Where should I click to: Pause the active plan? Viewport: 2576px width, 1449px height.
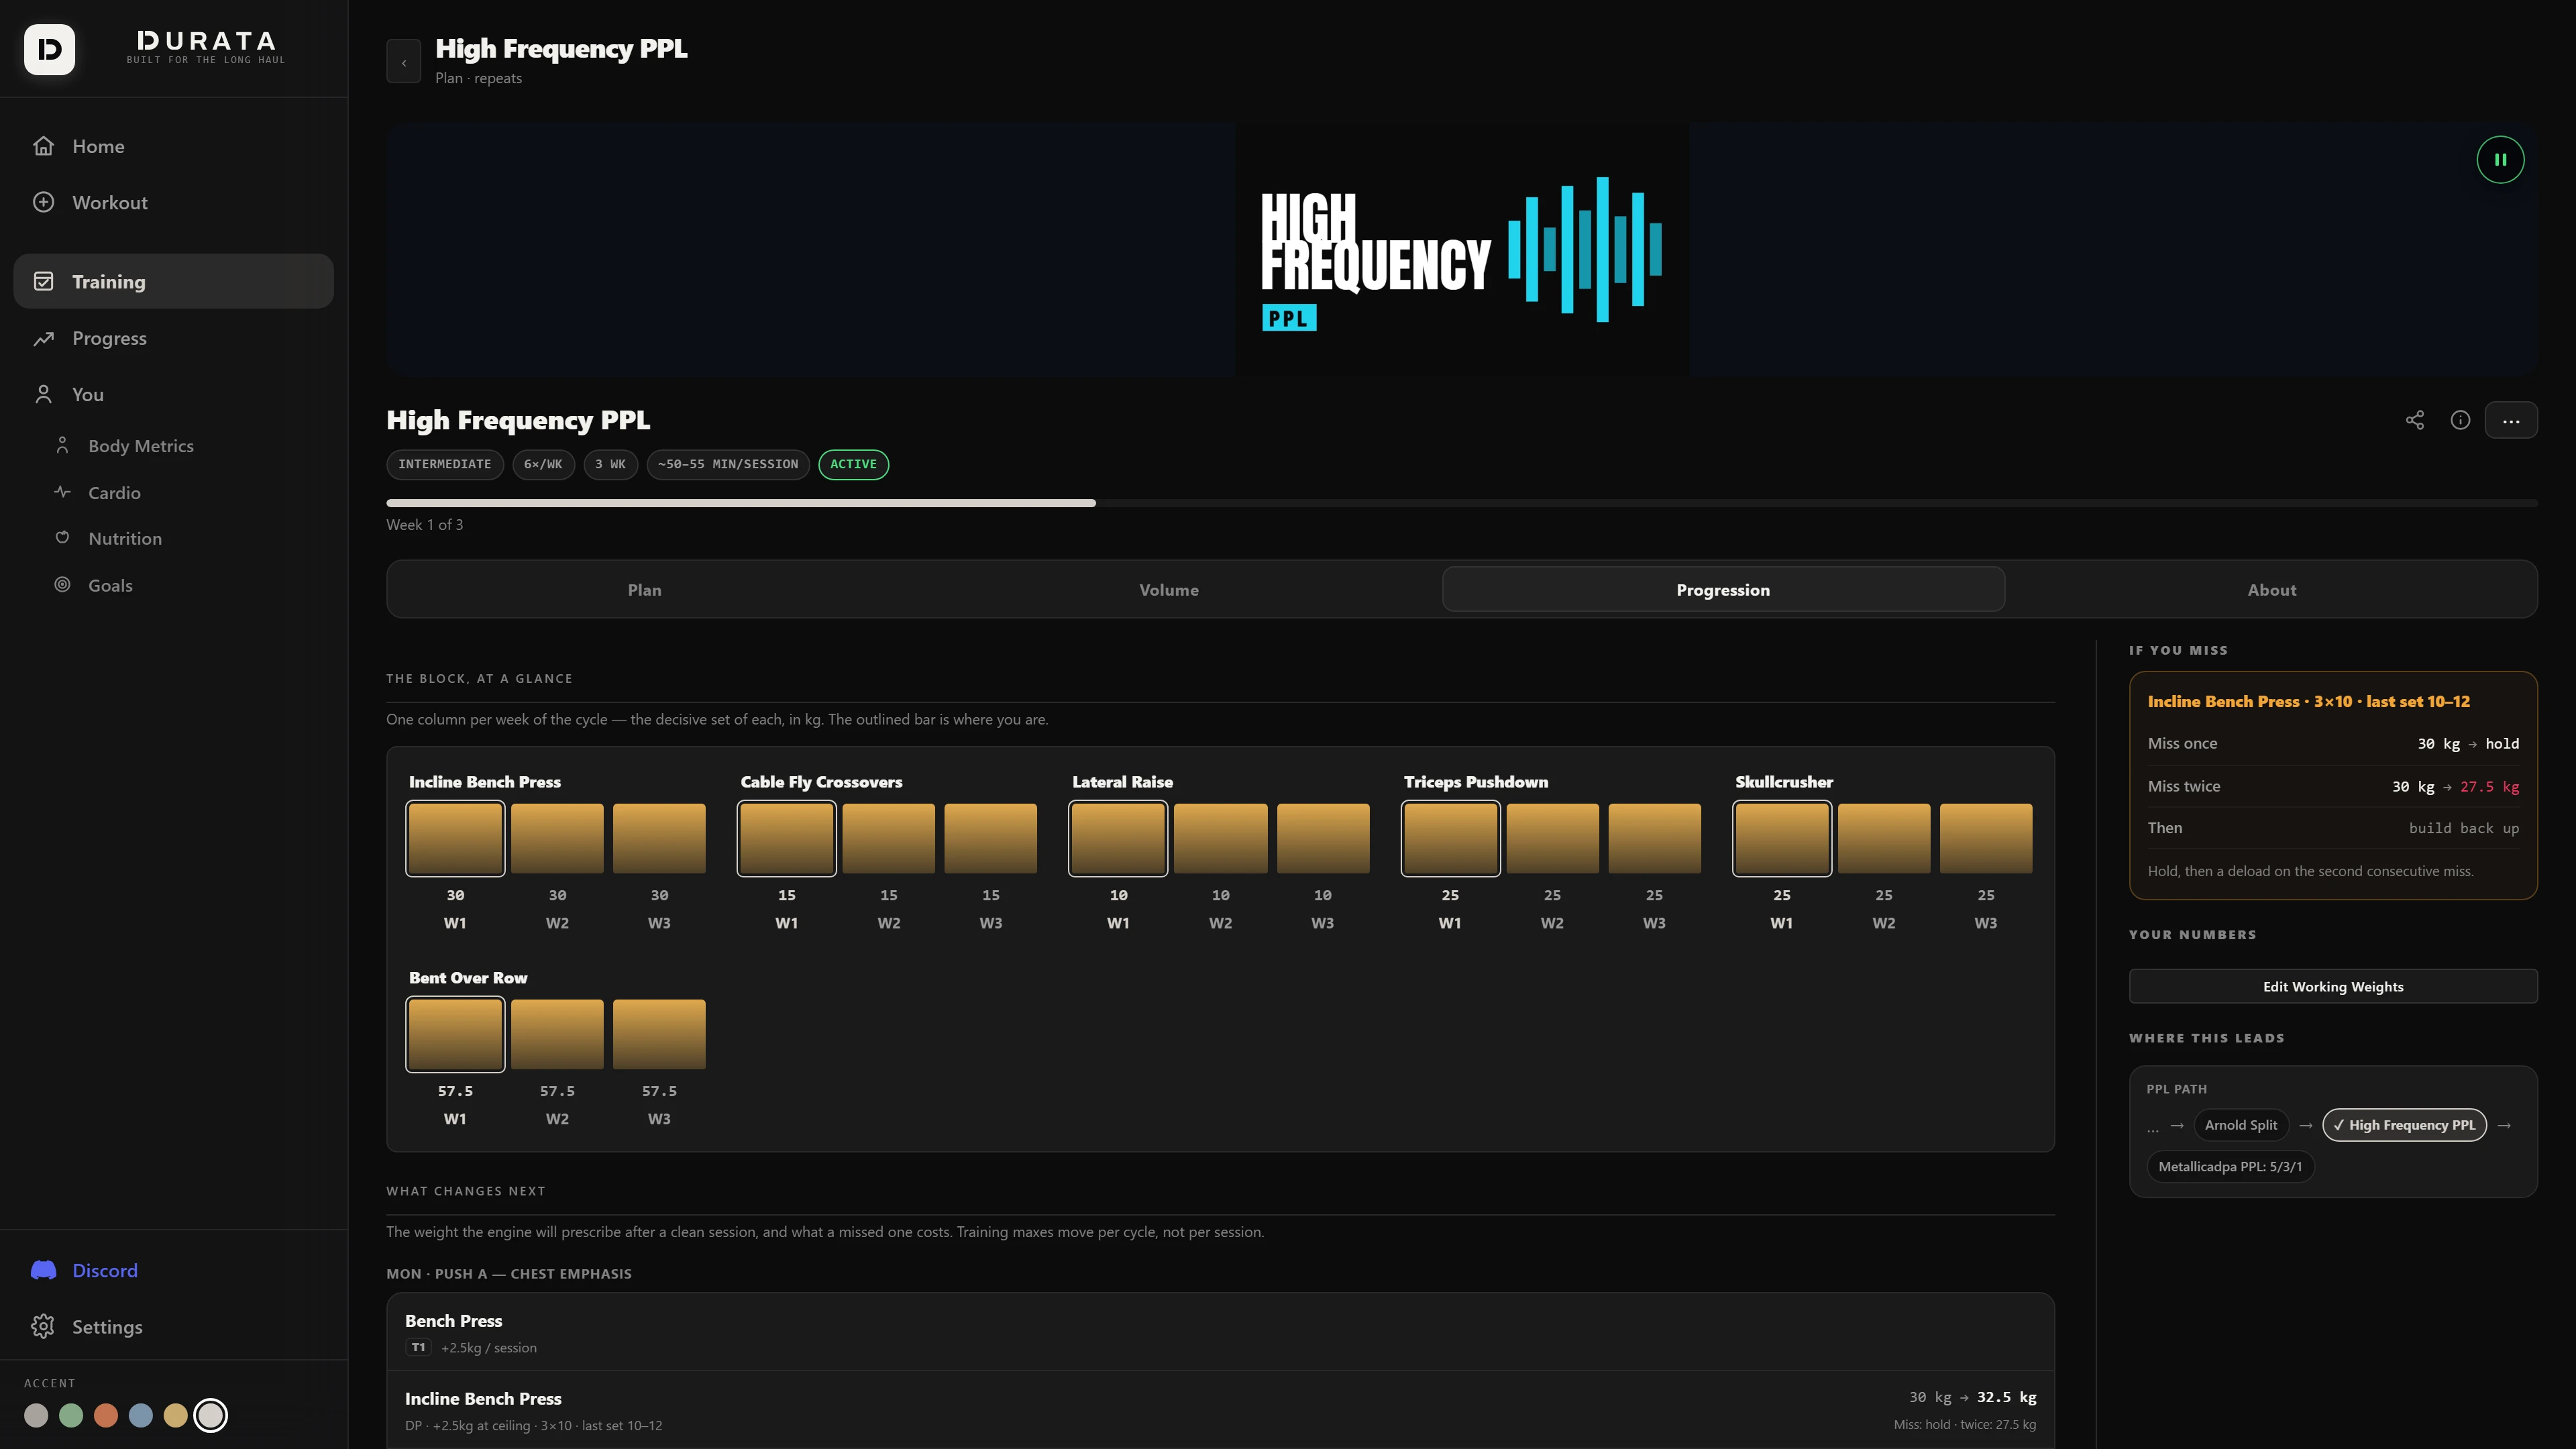[2500, 160]
